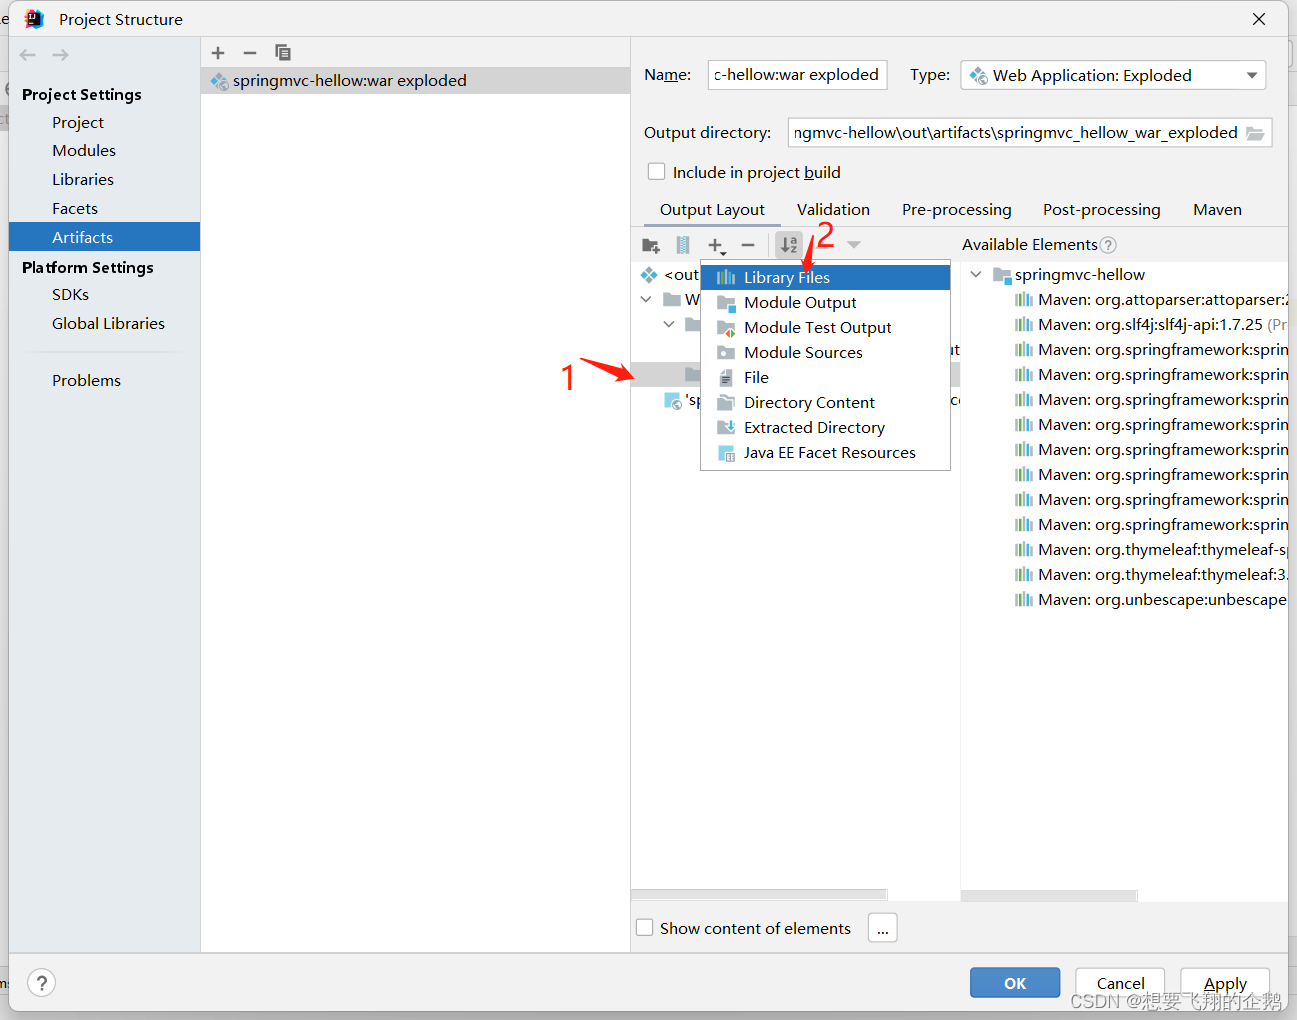Switch to the Validation tab
Viewport: 1297px width, 1020px height.
point(833,210)
